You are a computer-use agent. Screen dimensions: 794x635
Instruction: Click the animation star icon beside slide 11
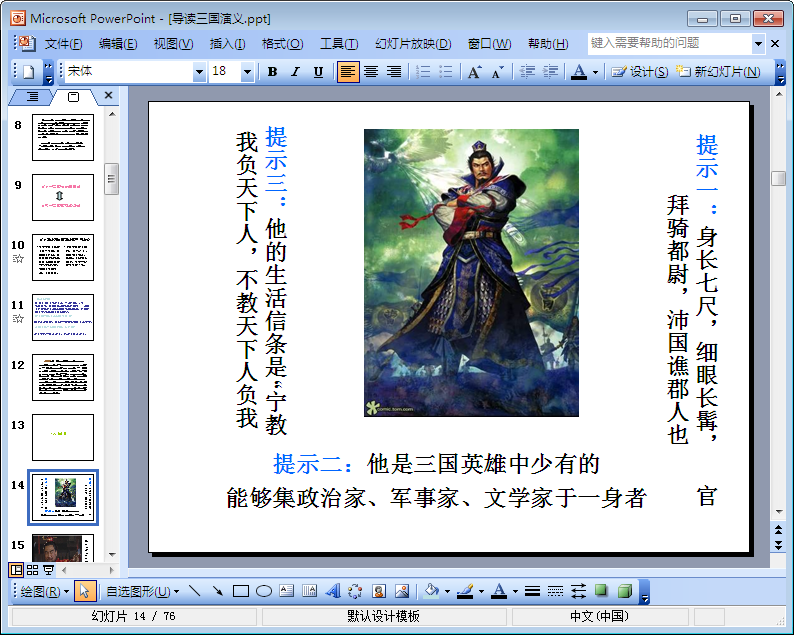[x=18, y=319]
